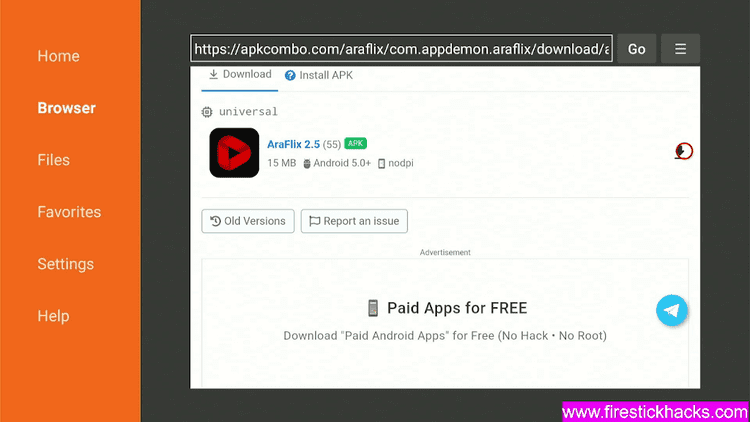
Task: Click the universal architecture label
Action: pyautogui.click(x=248, y=111)
